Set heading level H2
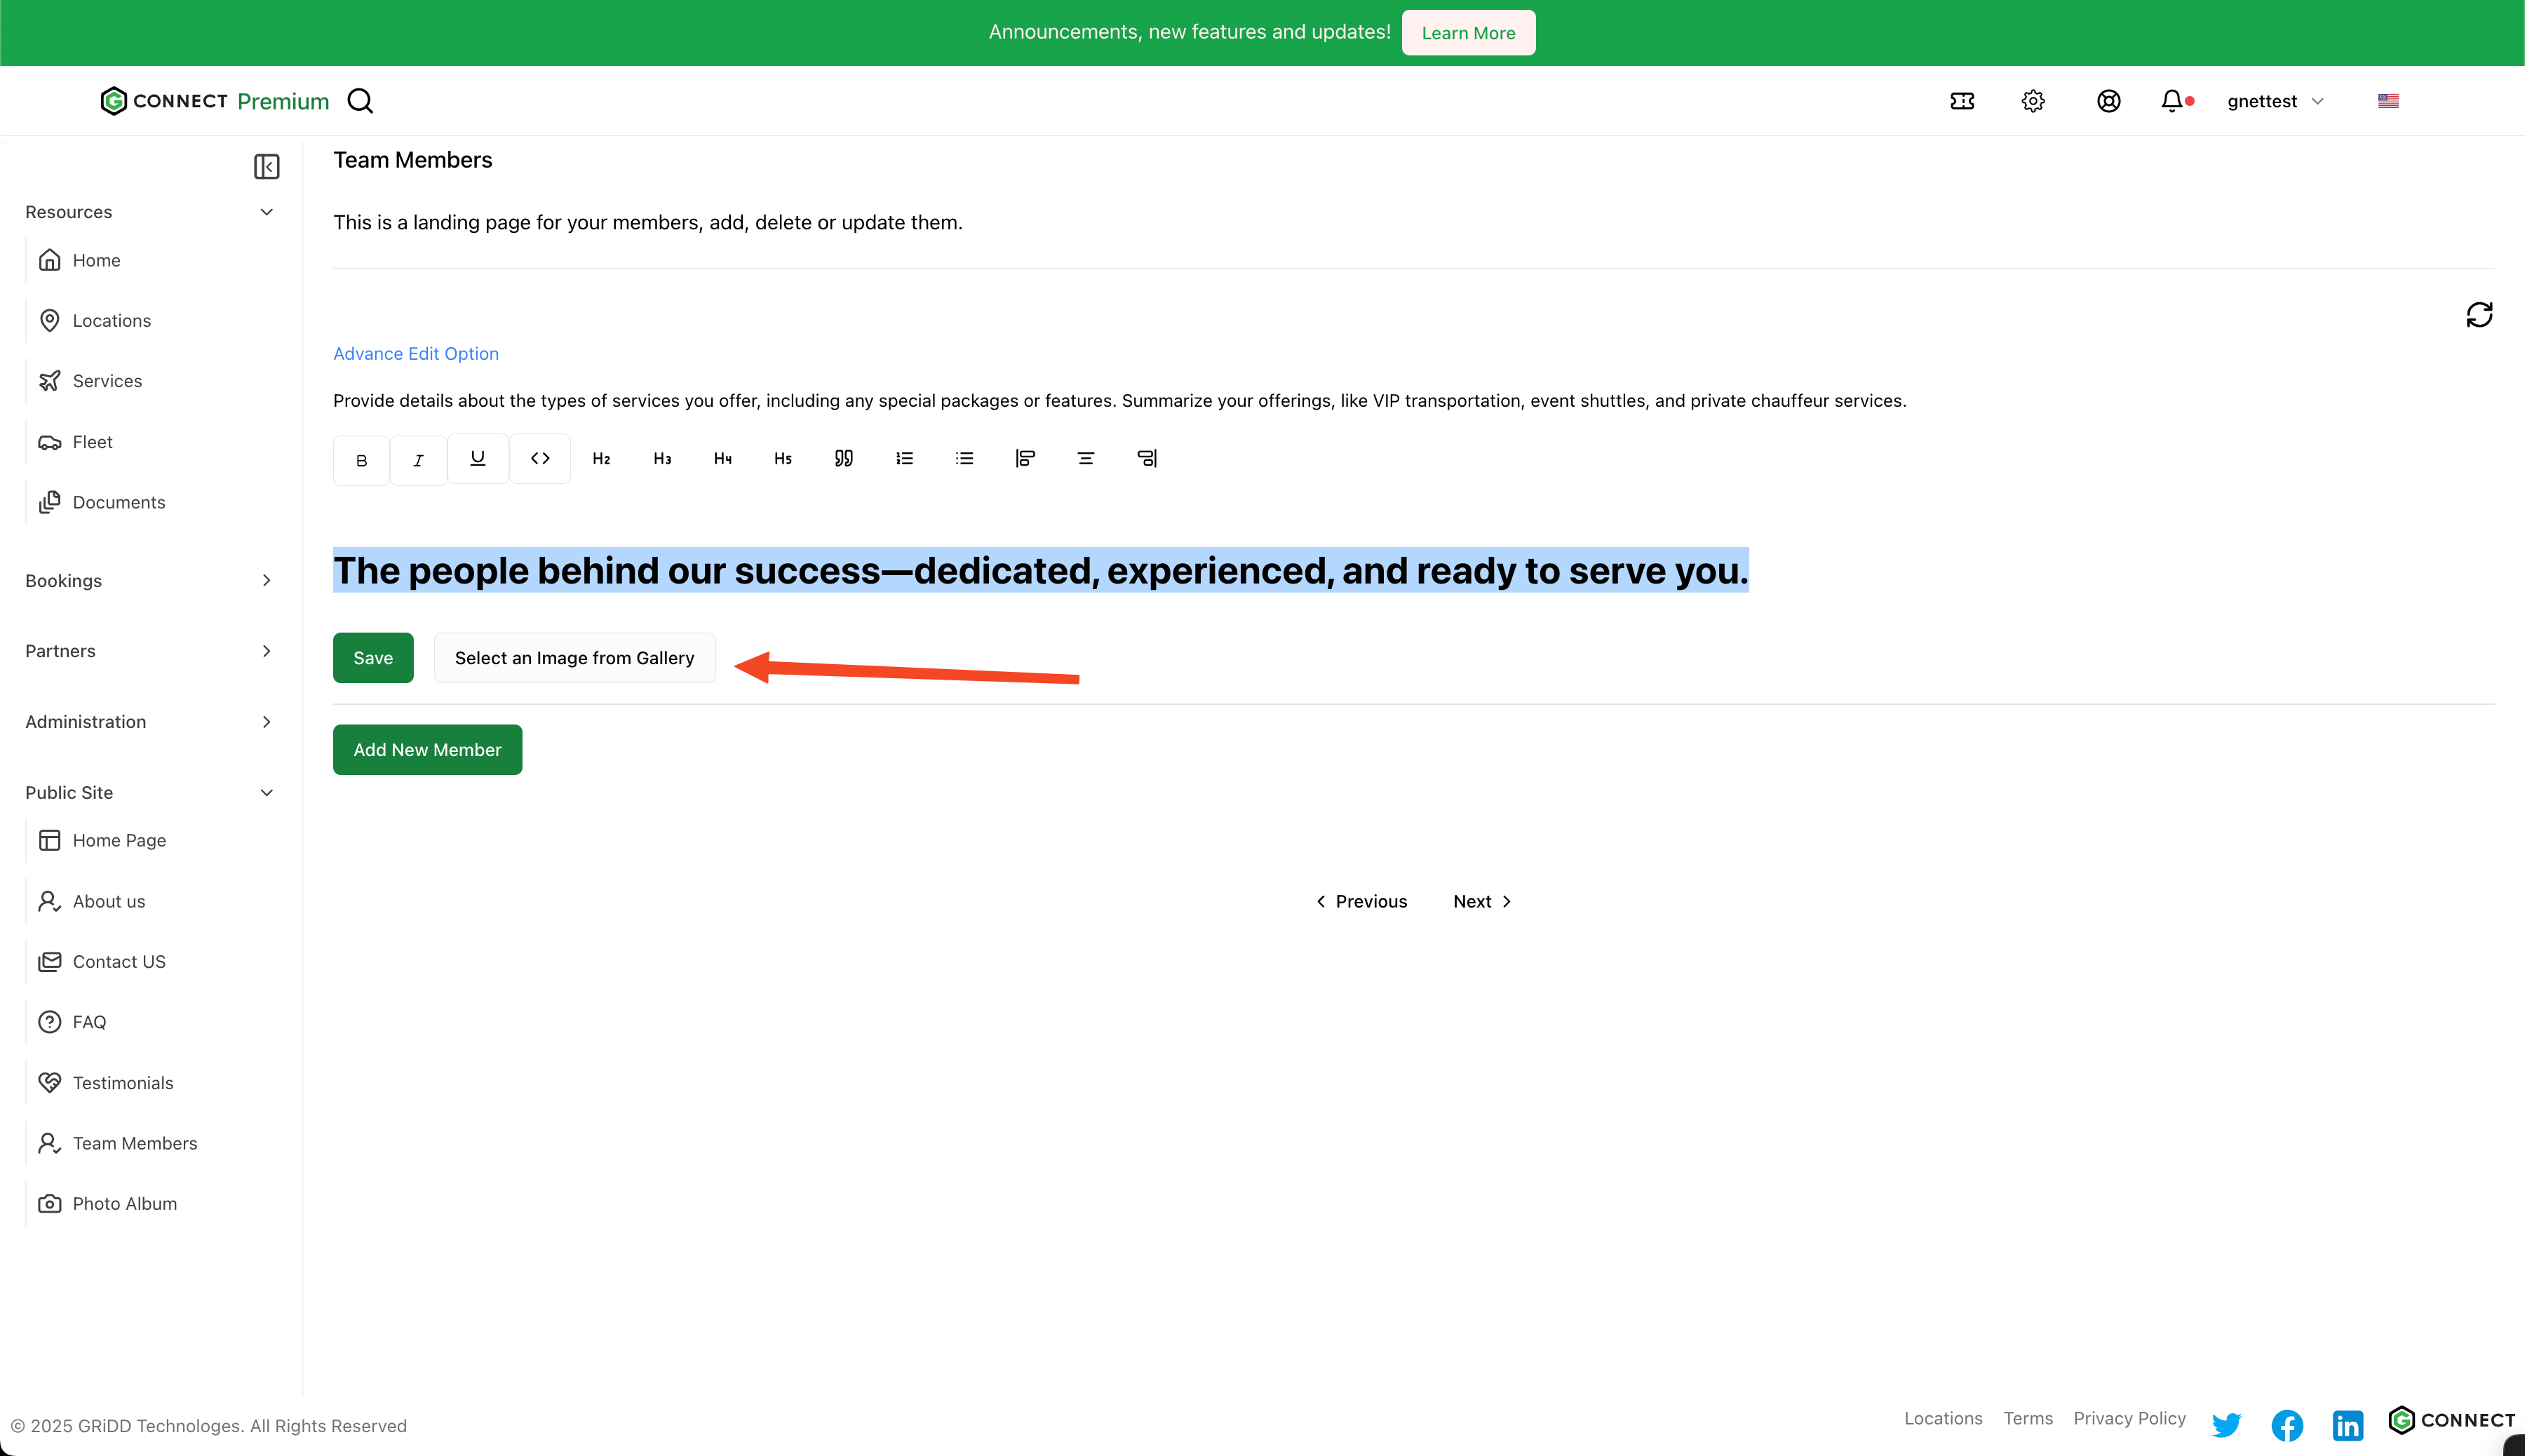Screen dimensions: 2525x1456 click(x=601, y=458)
